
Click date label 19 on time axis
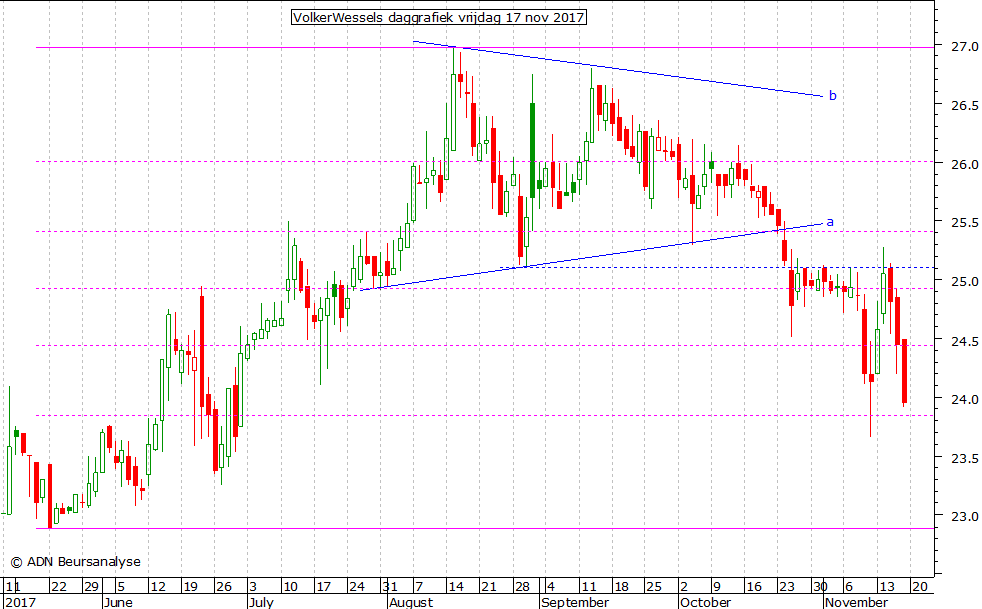pyautogui.click(x=190, y=587)
